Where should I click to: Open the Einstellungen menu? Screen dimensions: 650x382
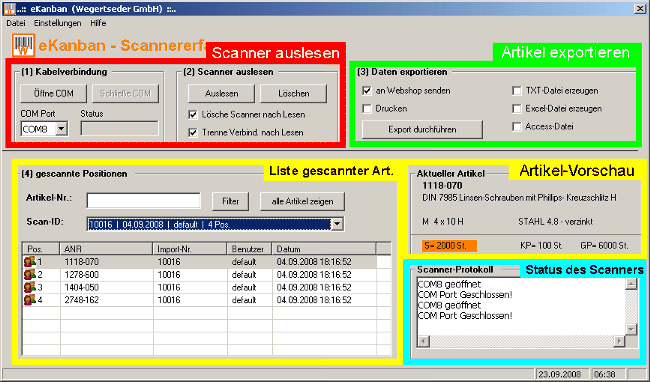[x=57, y=23]
